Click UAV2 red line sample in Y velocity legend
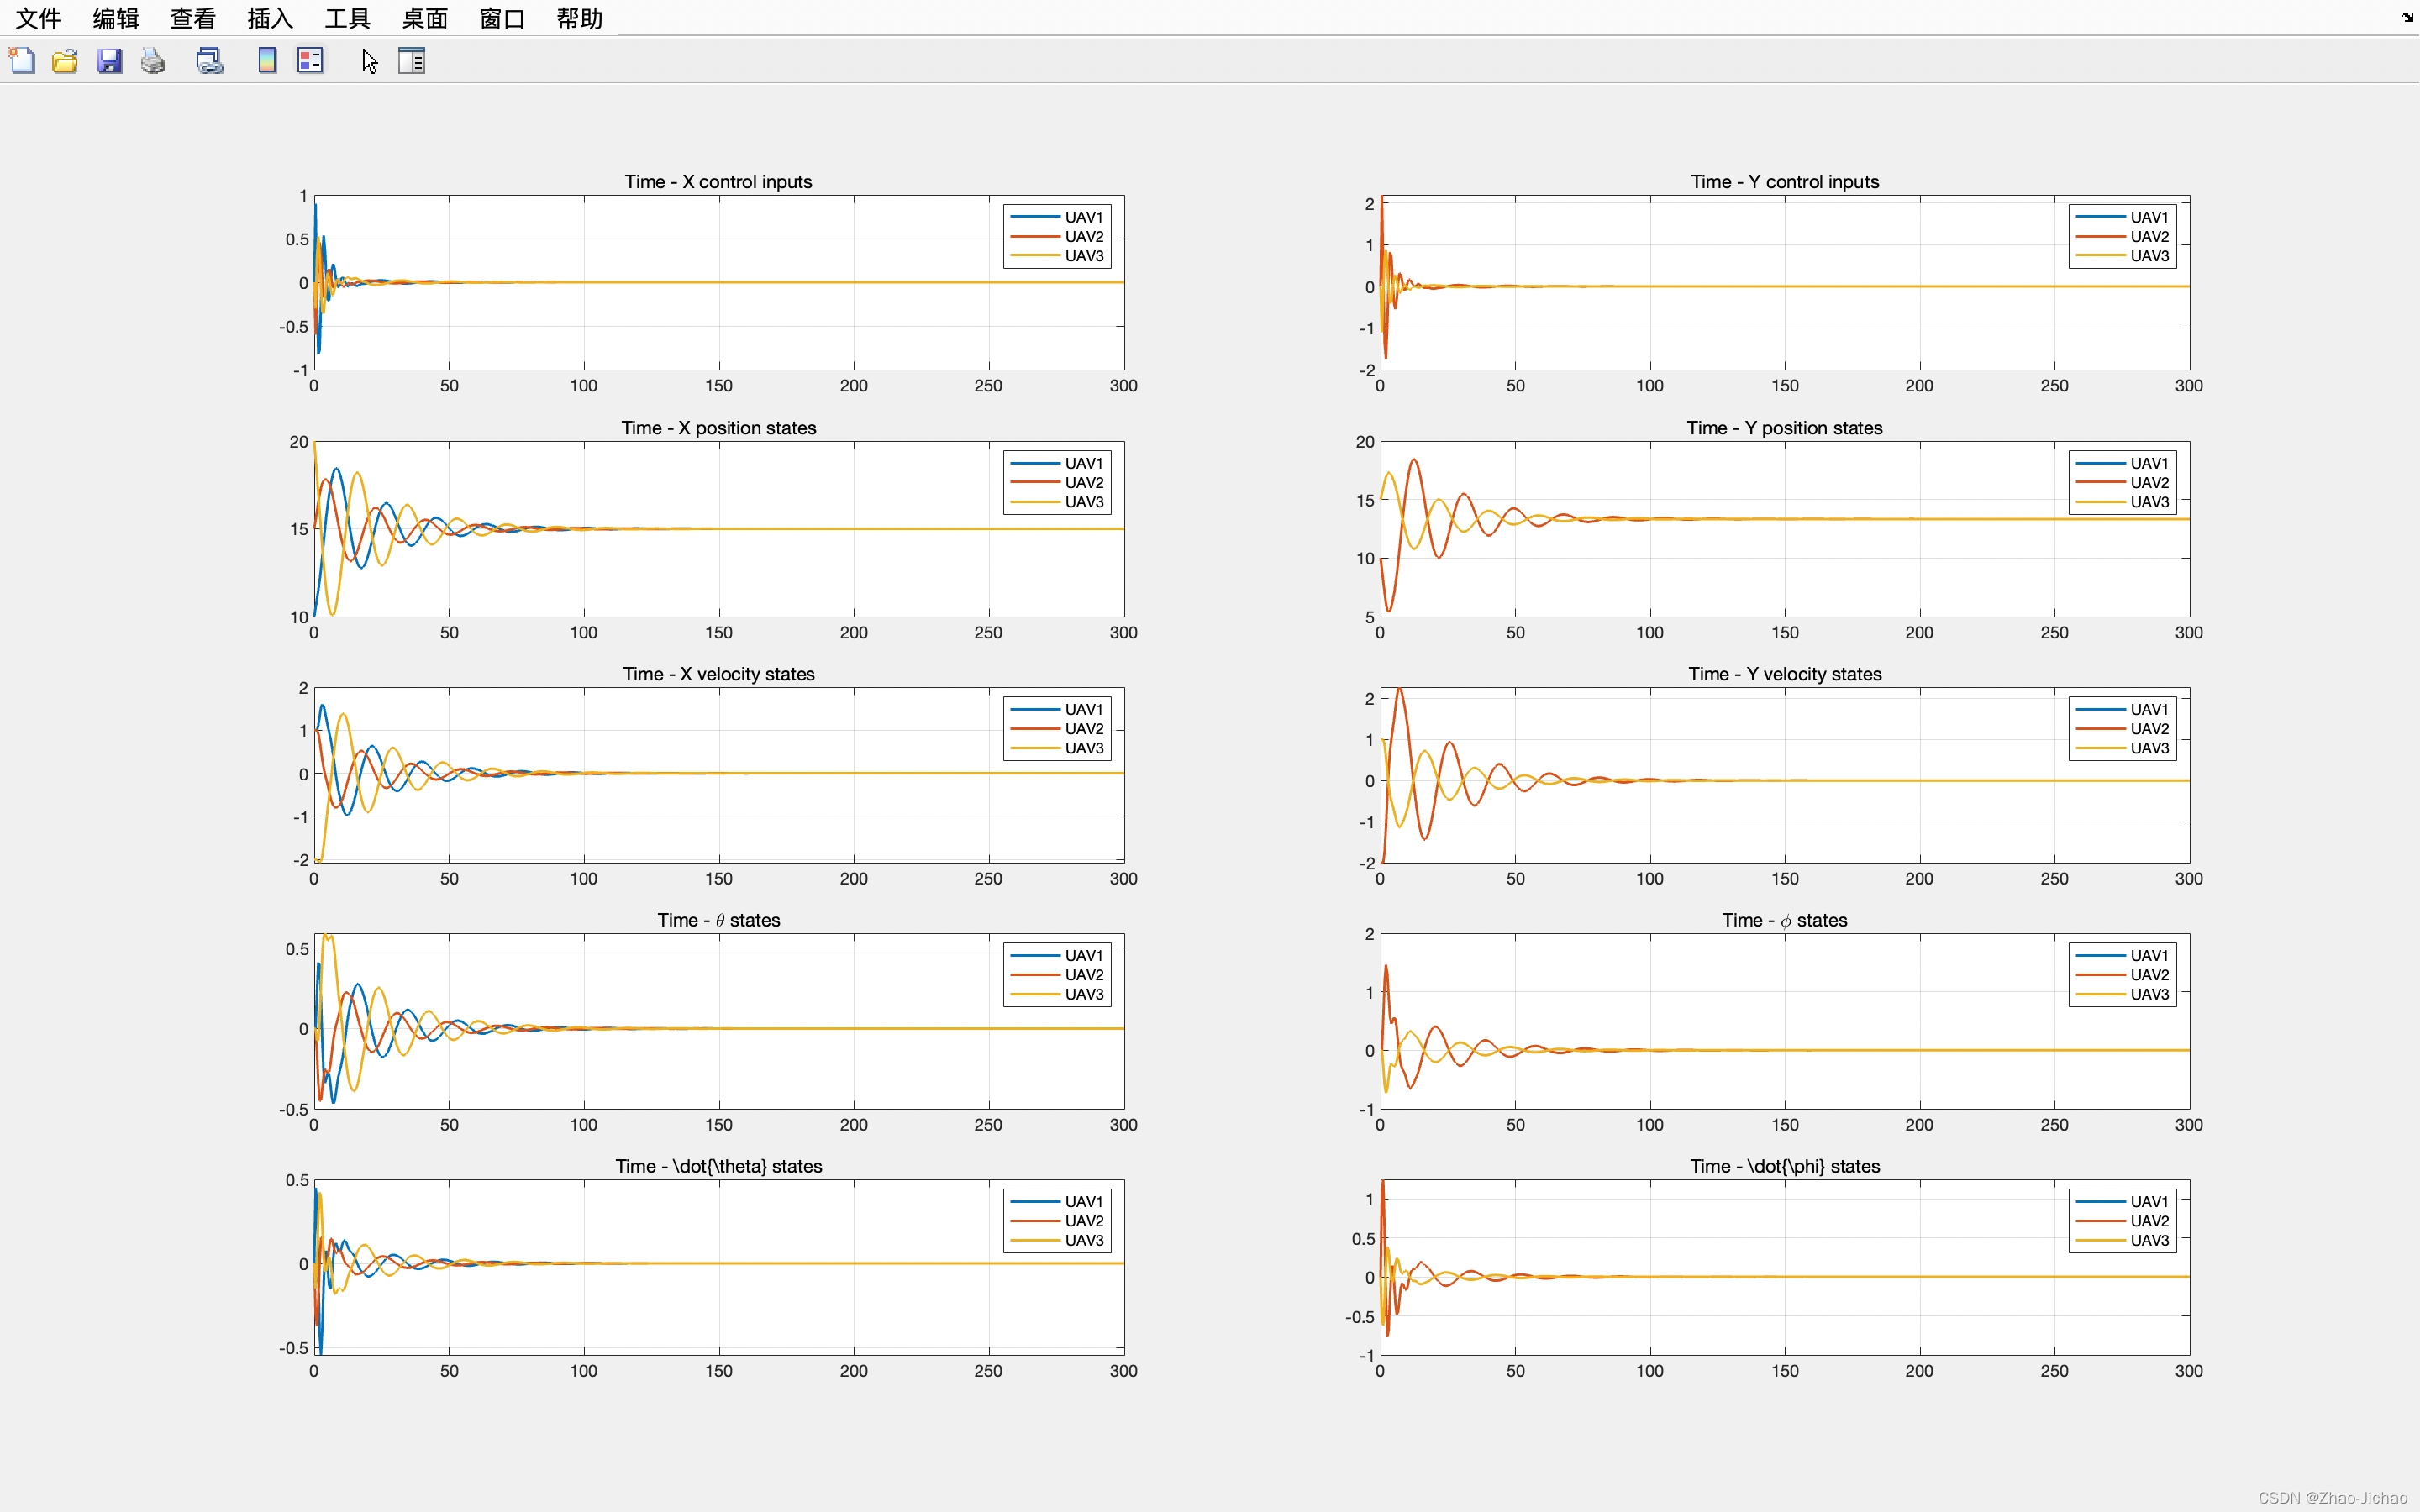 point(2100,729)
